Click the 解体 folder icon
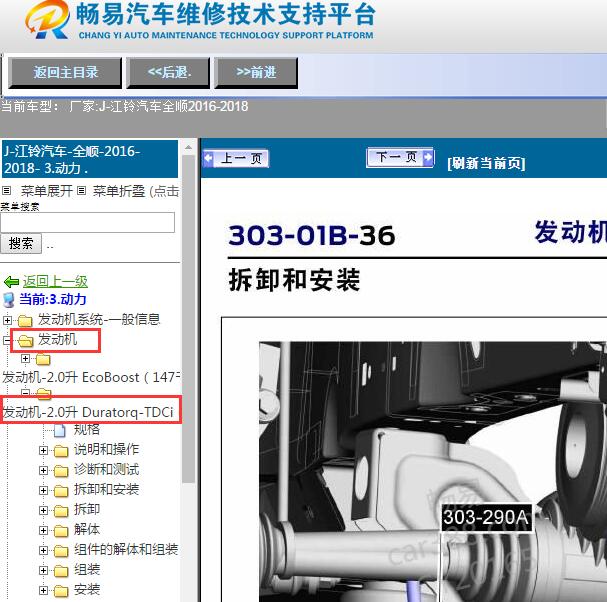607x602 pixels. (x=61, y=531)
